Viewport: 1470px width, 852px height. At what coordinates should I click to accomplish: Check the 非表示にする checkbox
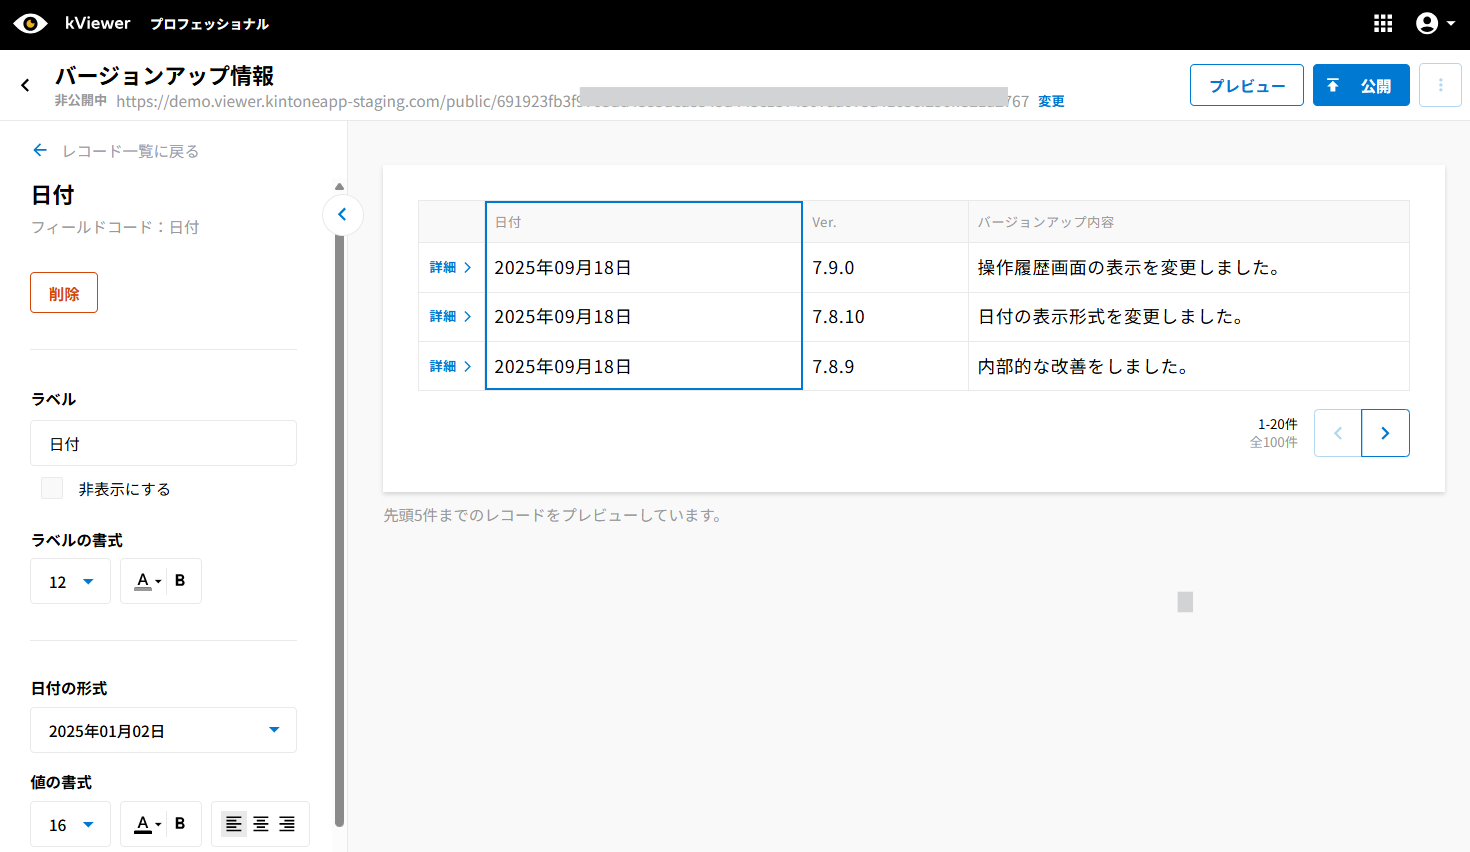52,488
